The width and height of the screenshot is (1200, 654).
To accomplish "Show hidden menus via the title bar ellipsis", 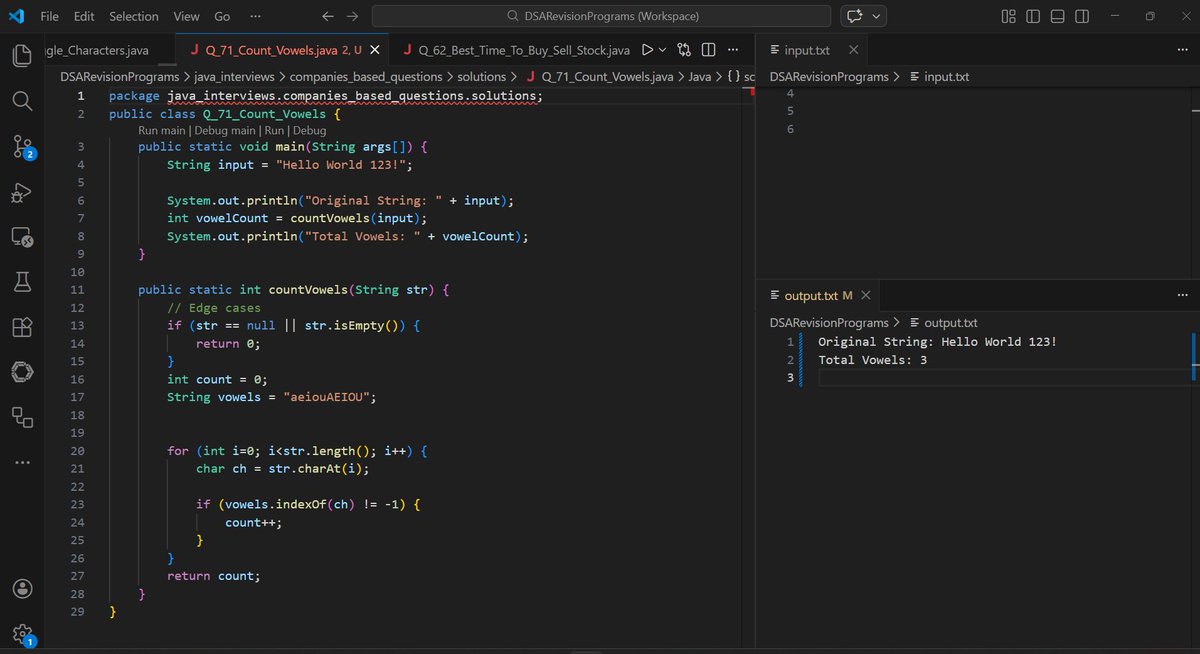I will [x=256, y=16].
